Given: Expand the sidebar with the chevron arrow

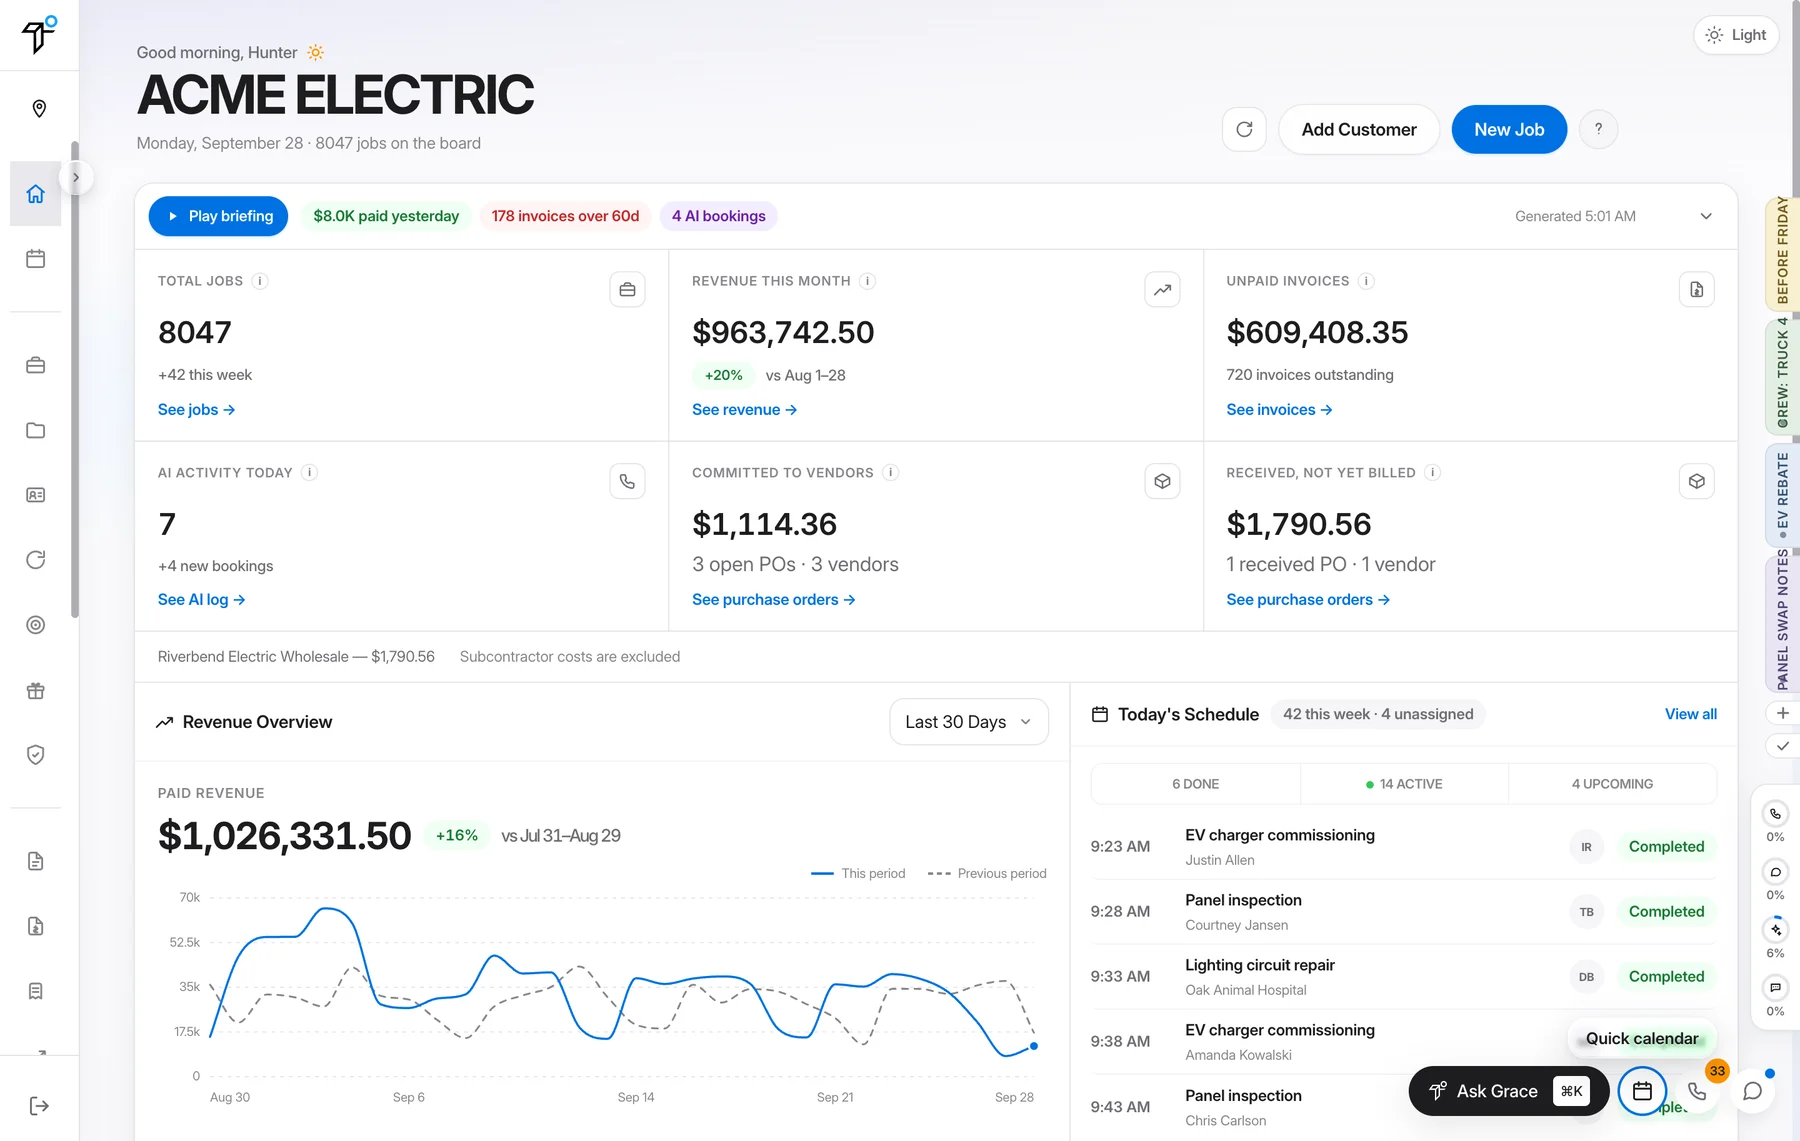Looking at the screenshot, I should click(x=76, y=178).
